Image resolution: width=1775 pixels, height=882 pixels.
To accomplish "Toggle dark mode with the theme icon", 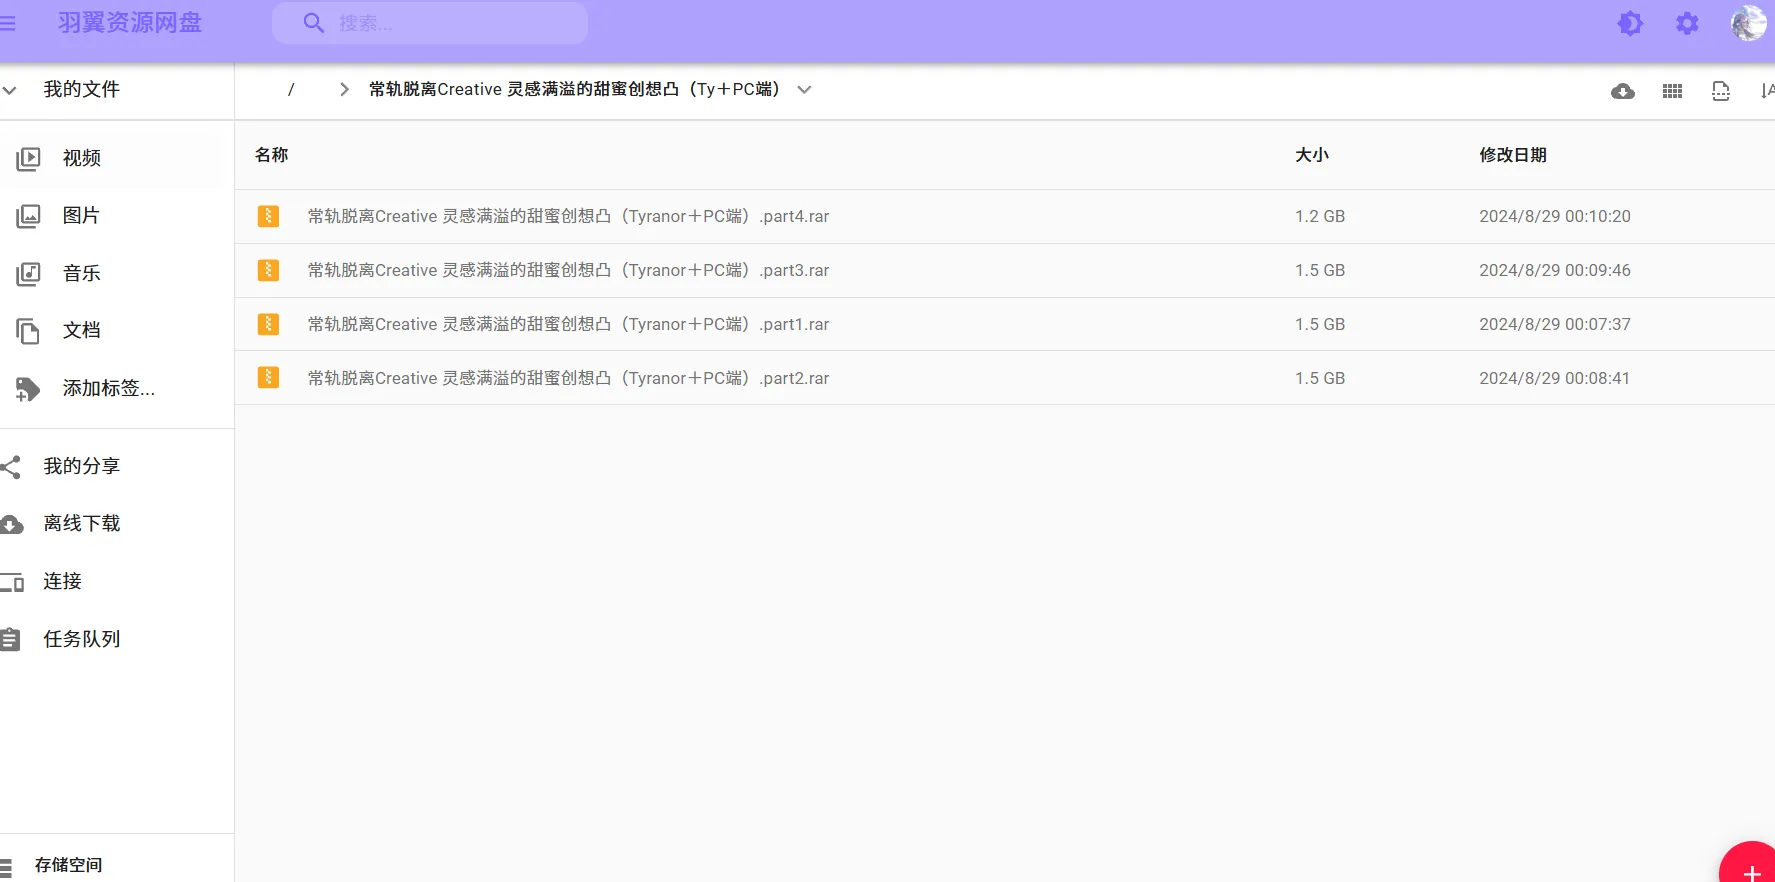I will (x=1630, y=23).
